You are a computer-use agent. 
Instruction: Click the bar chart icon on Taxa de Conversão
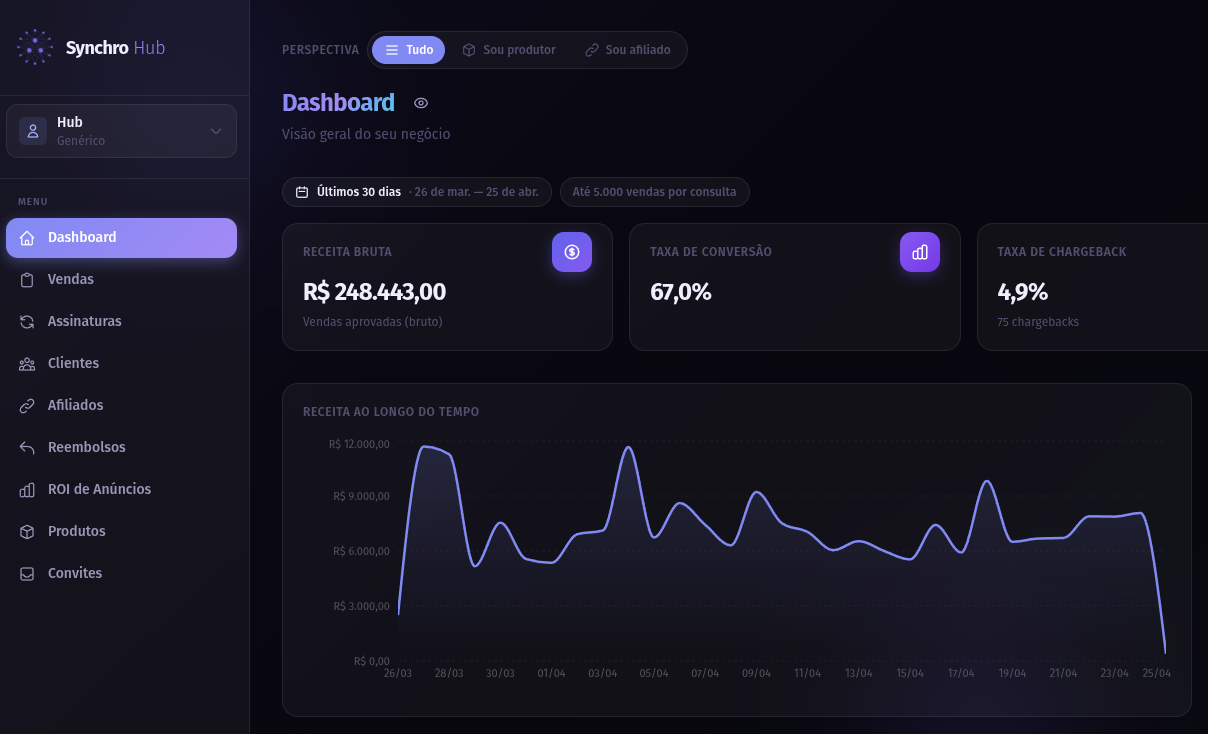click(x=920, y=252)
